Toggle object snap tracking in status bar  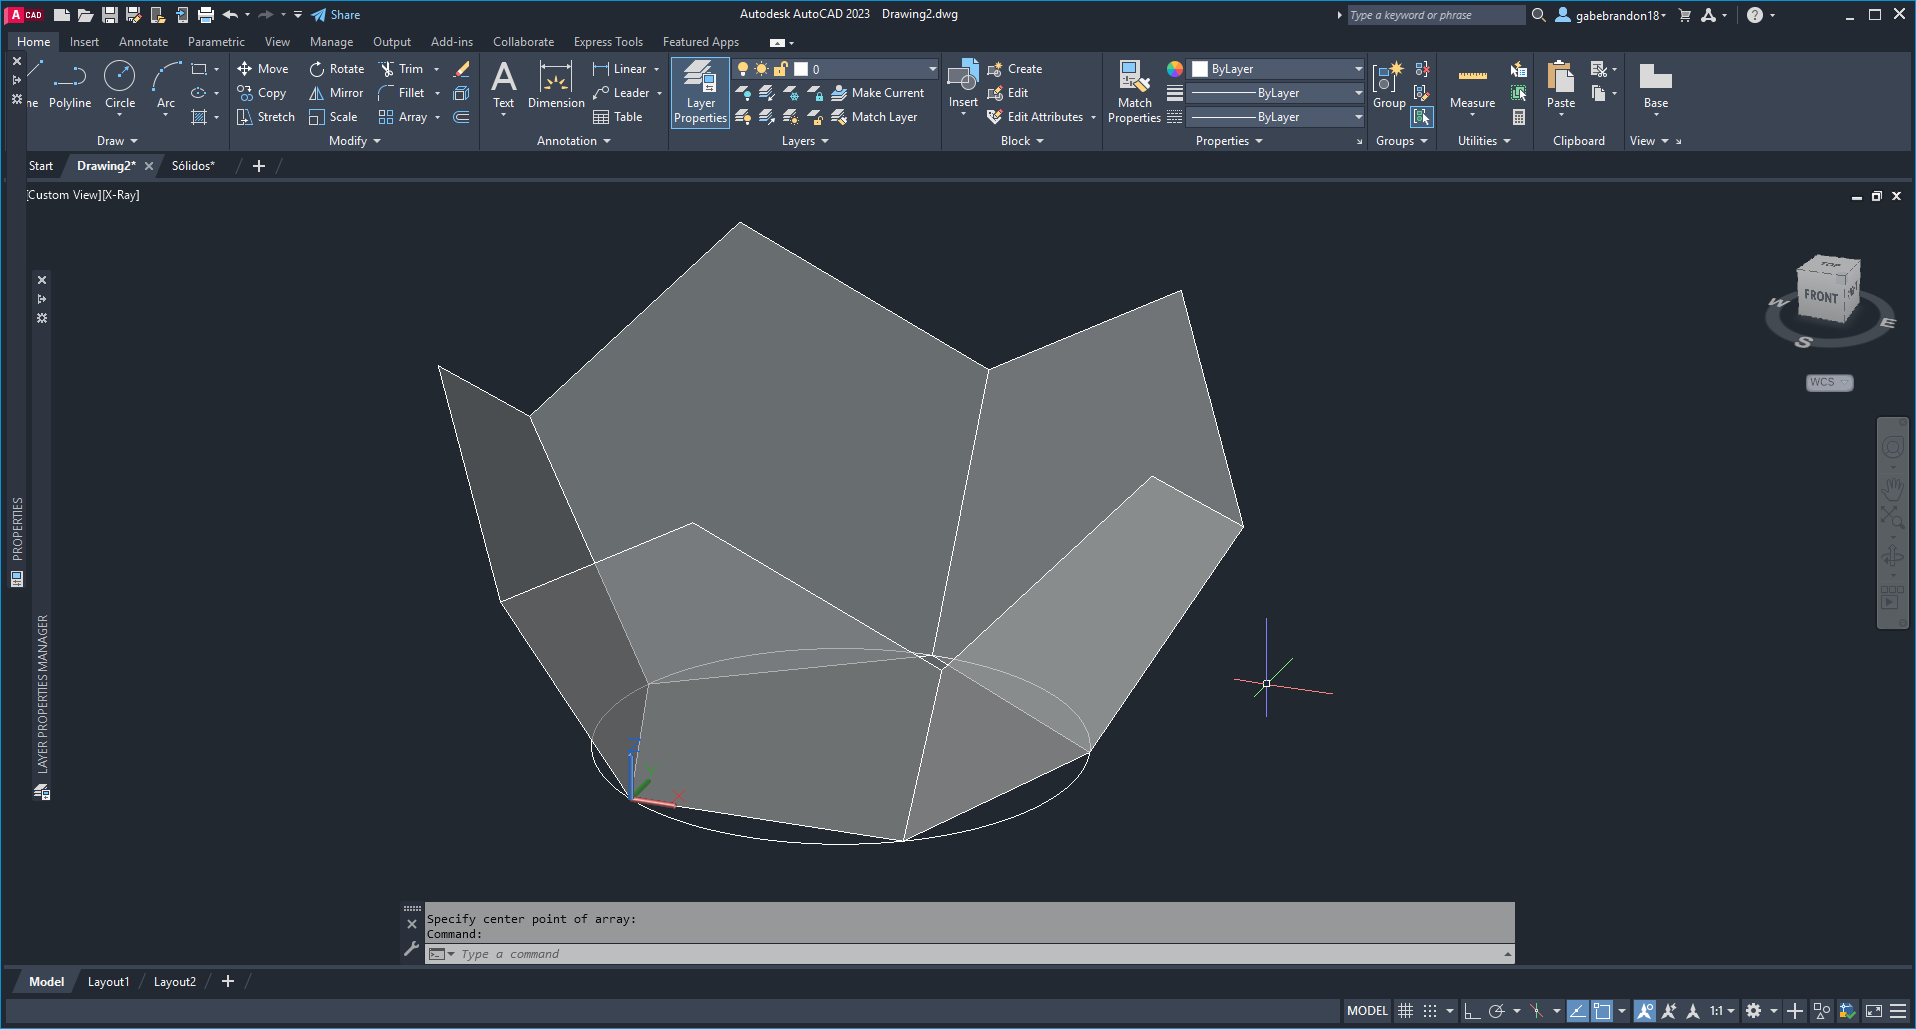coord(1577,1011)
